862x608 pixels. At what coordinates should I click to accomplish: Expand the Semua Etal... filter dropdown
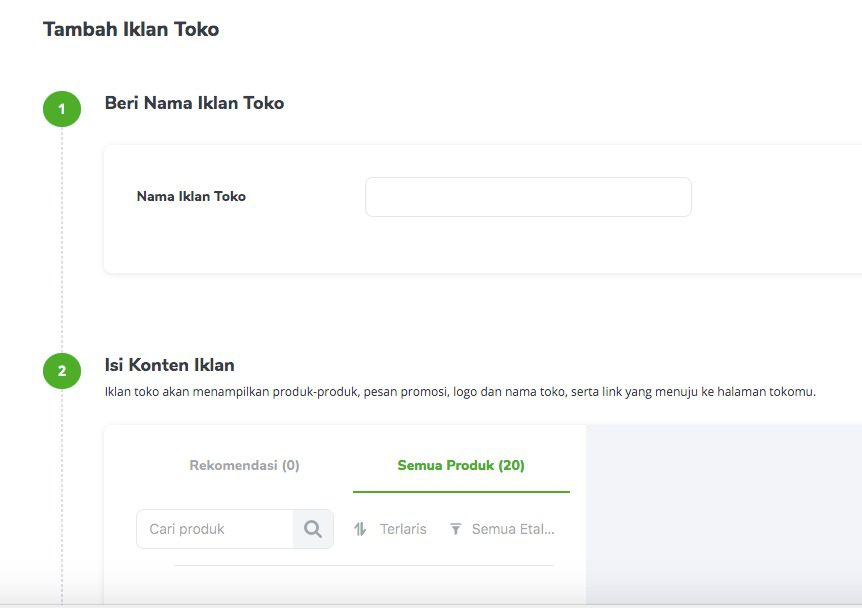[x=502, y=529]
